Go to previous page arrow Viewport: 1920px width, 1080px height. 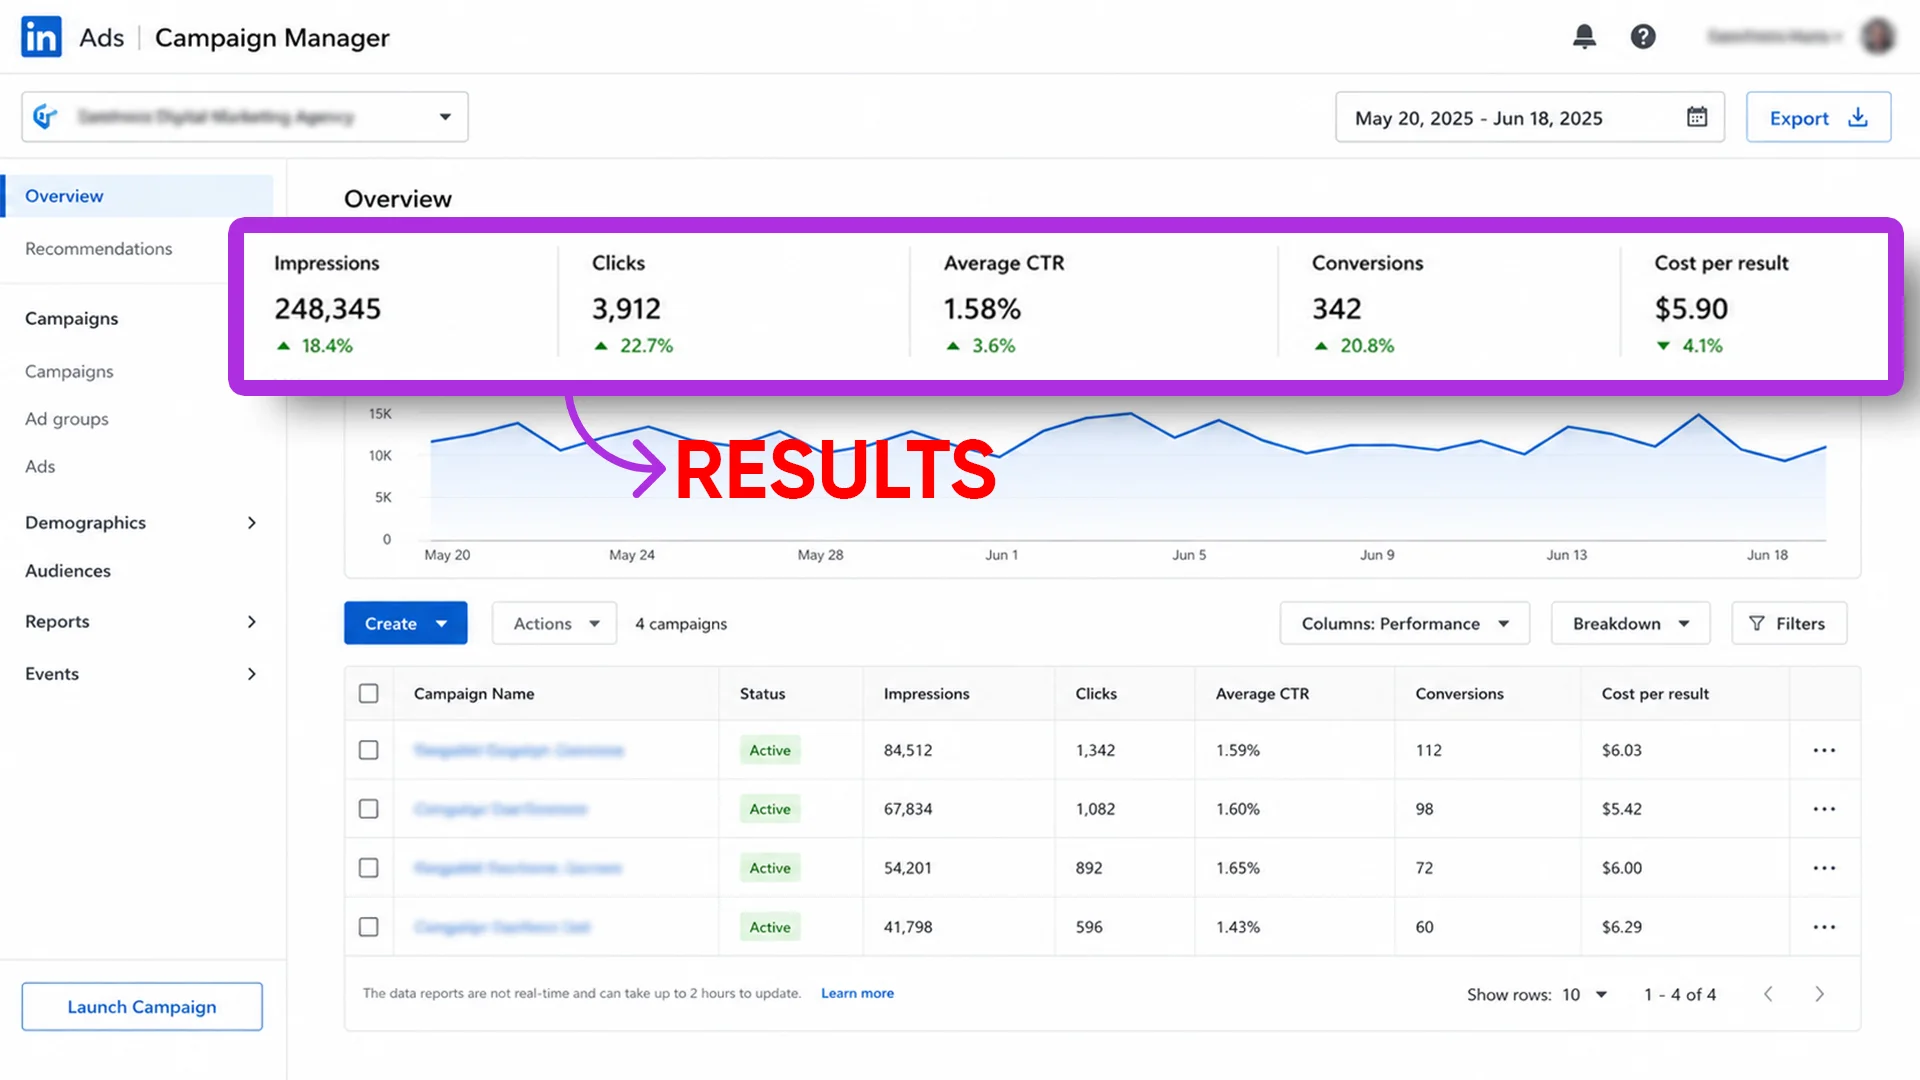tap(1768, 994)
